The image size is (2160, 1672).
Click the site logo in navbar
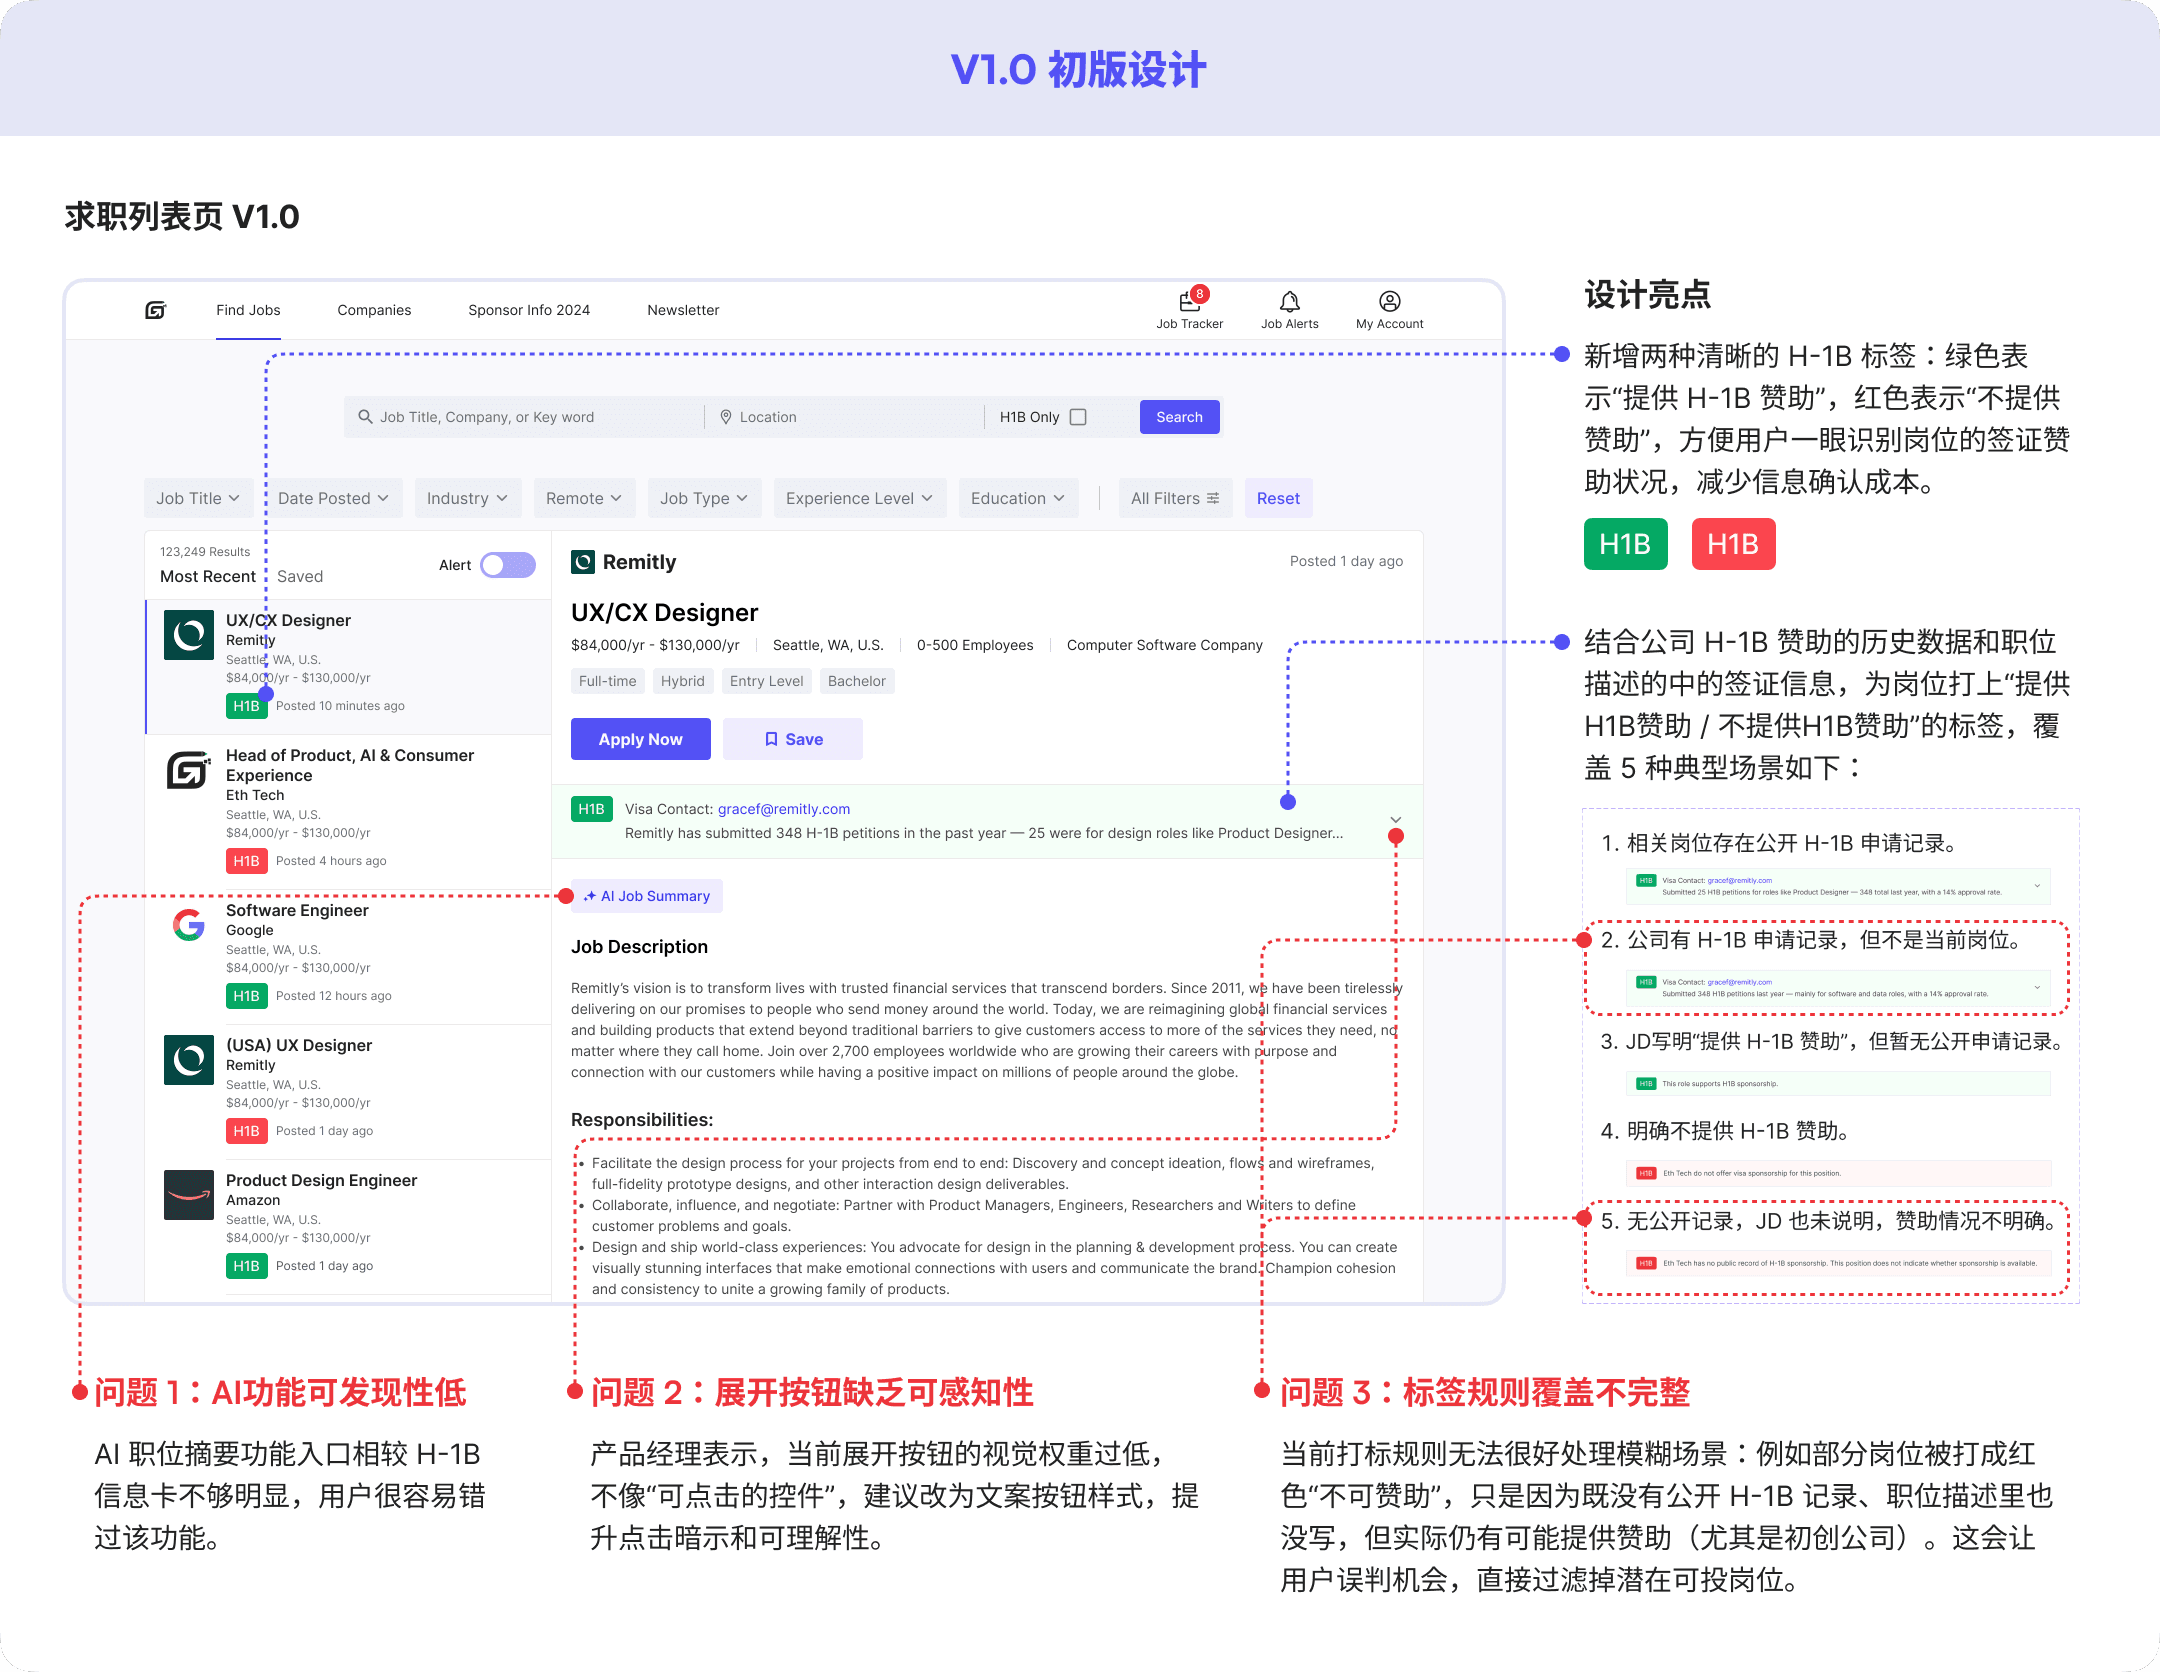[x=155, y=310]
